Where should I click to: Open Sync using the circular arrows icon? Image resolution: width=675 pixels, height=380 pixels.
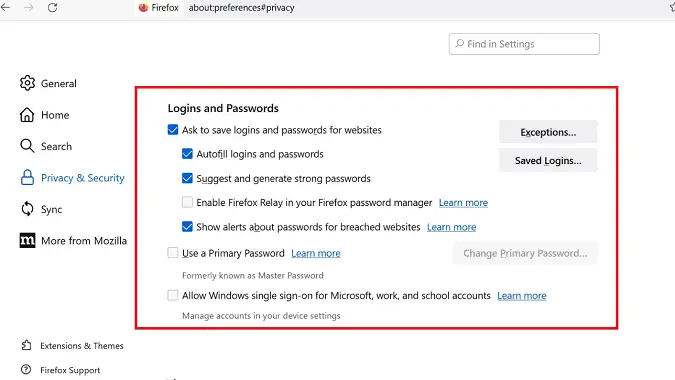(x=27, y=209)
